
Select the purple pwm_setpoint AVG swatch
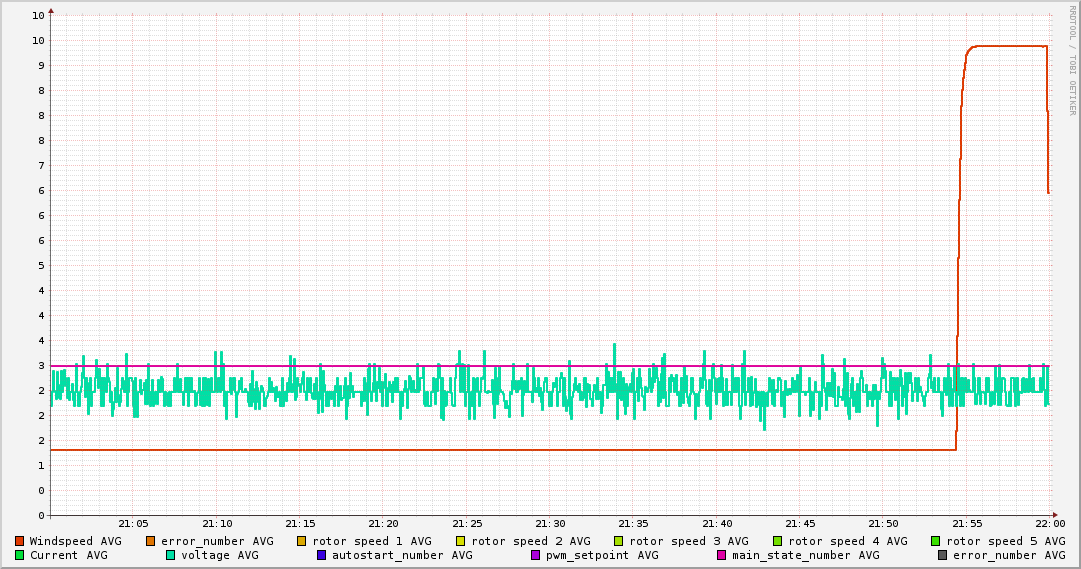(536, 555)
